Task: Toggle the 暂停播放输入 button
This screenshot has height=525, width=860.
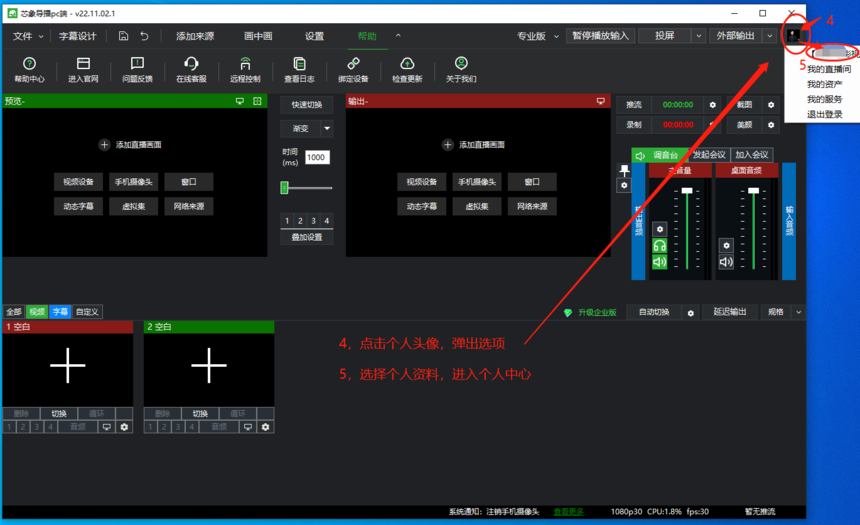Action: [600, 36]
